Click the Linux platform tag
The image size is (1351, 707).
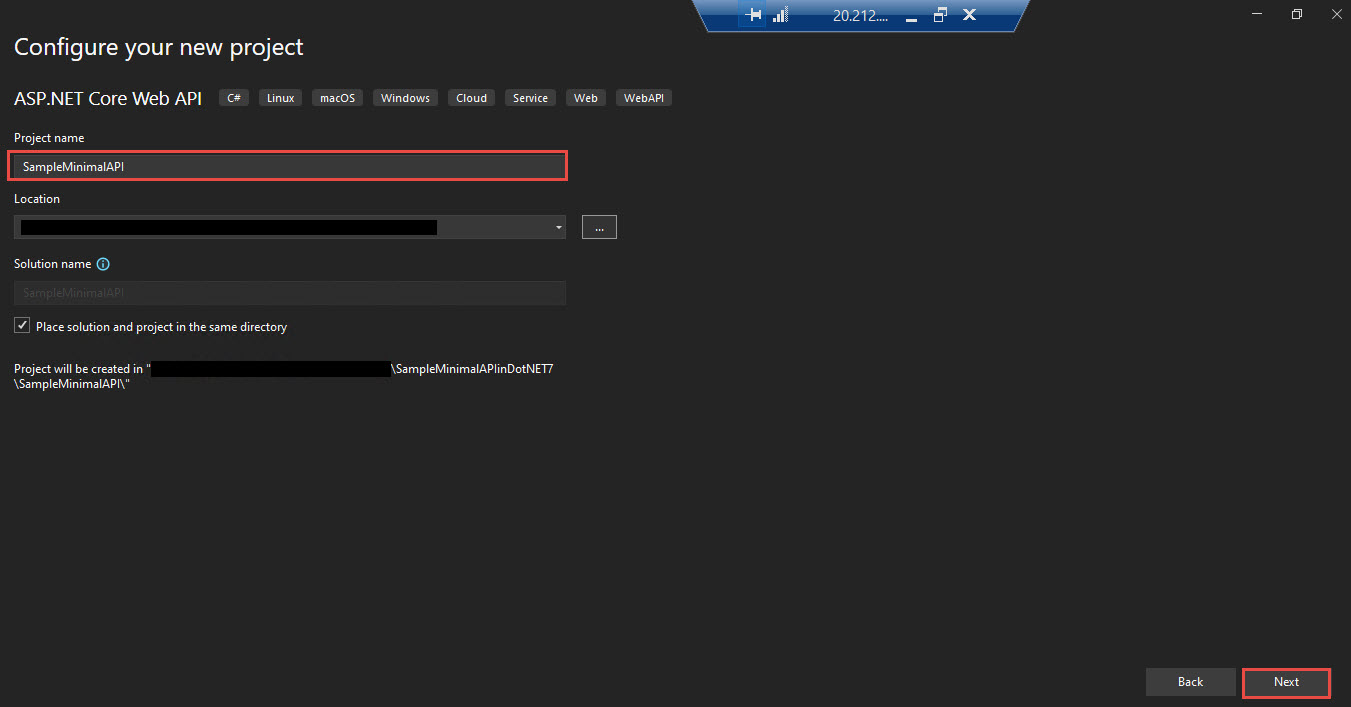point(280,97)
